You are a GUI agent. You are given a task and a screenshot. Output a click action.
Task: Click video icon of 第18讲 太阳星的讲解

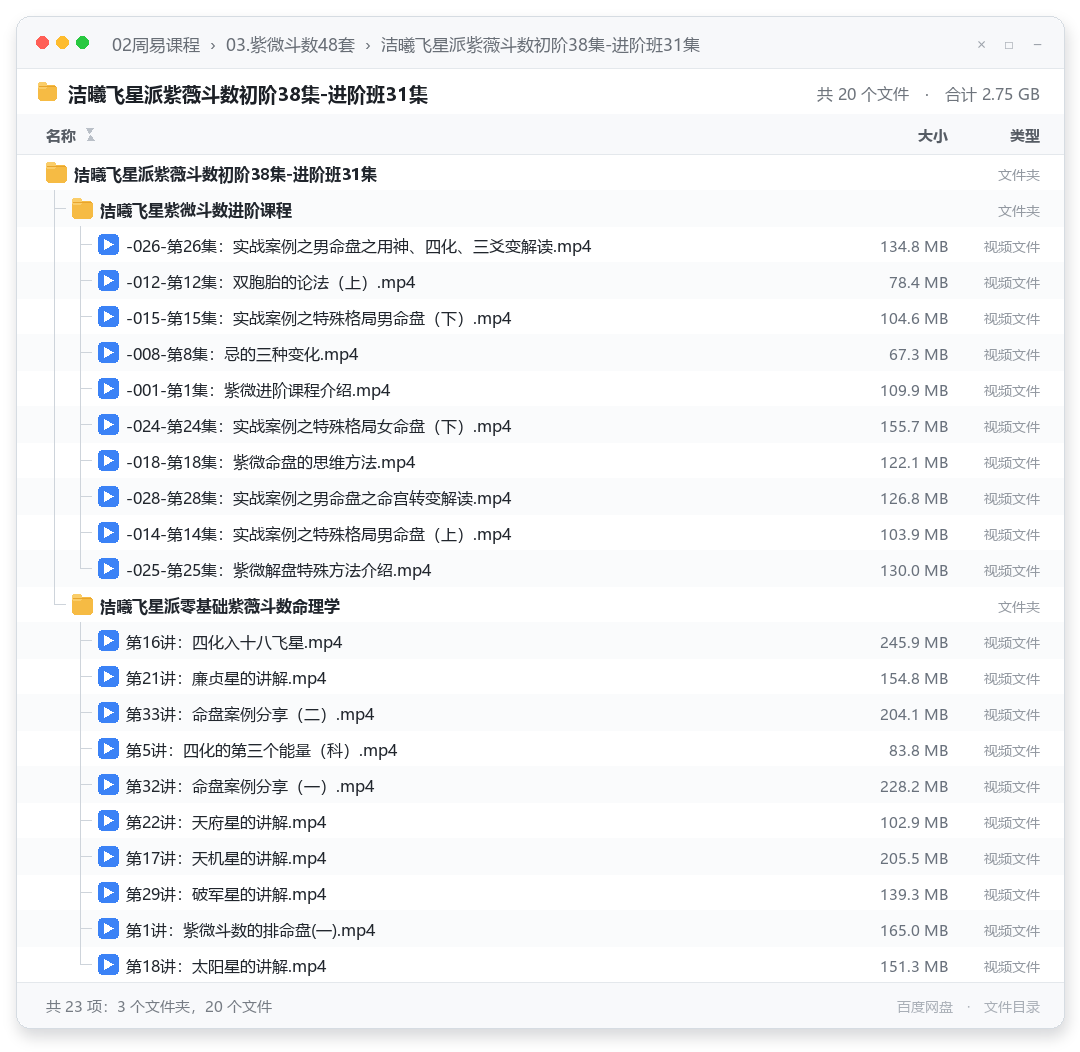108,965
